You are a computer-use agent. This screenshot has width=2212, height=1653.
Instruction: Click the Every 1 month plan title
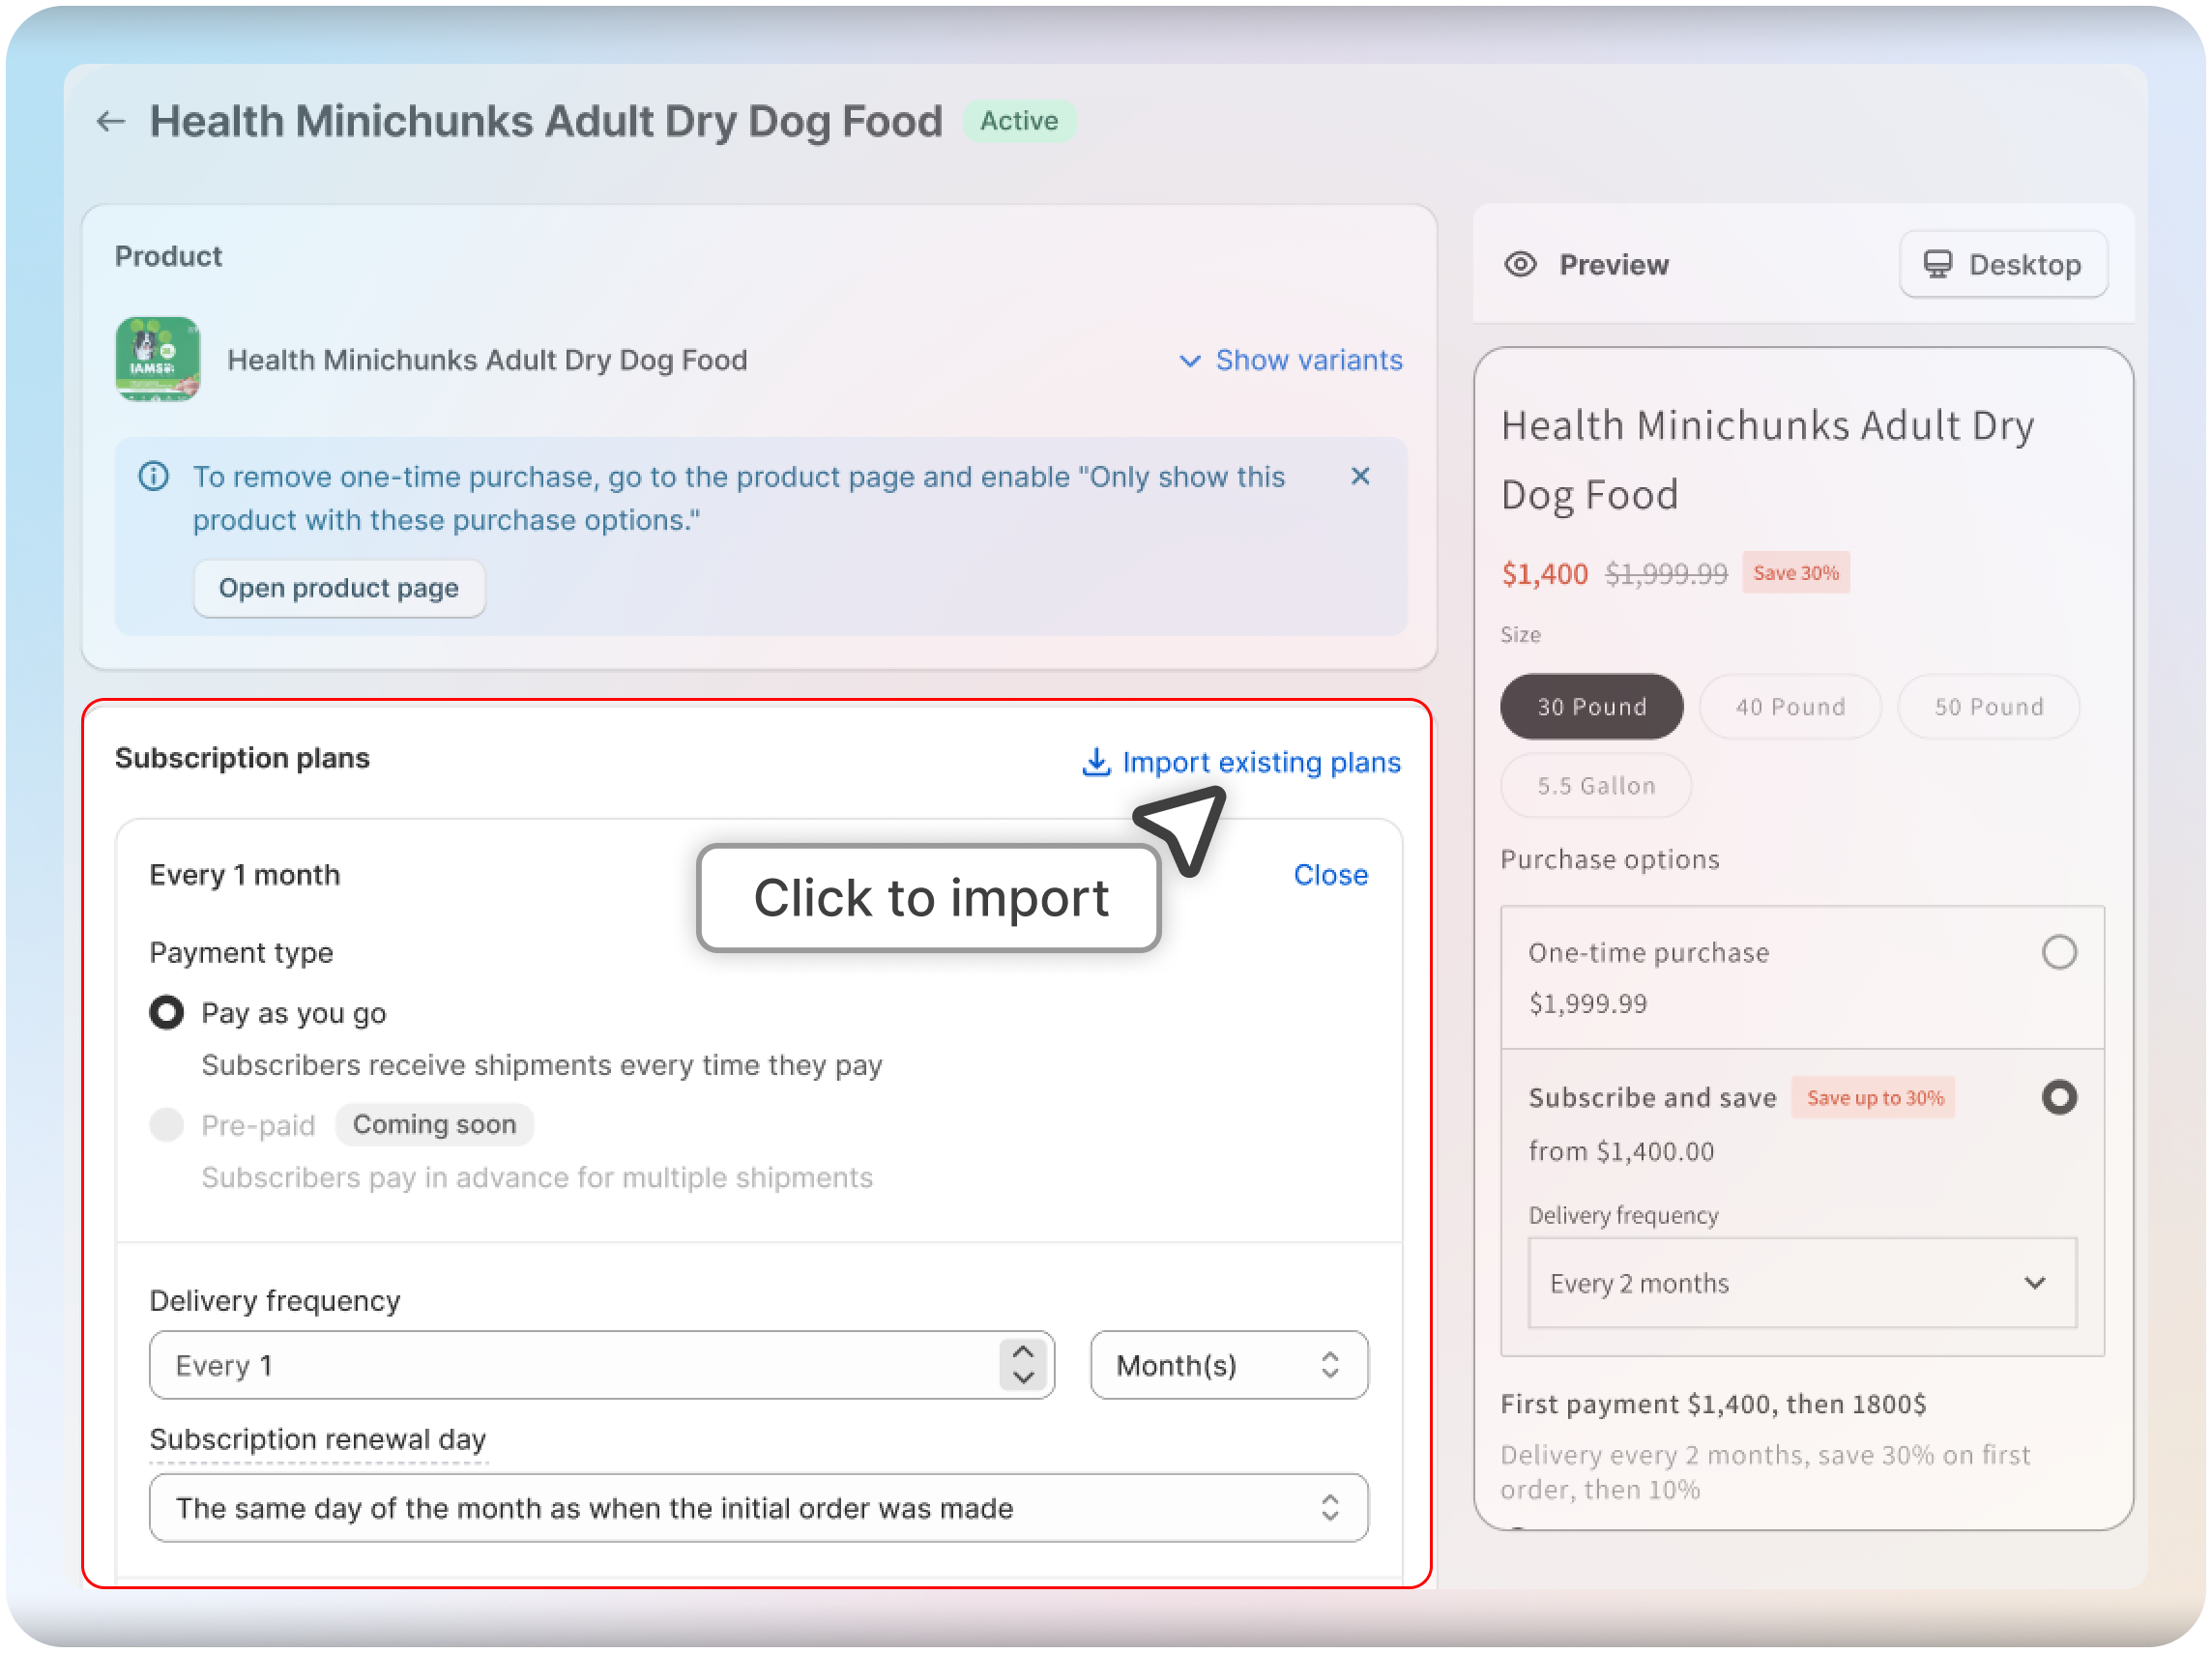(x=245, y=875)
